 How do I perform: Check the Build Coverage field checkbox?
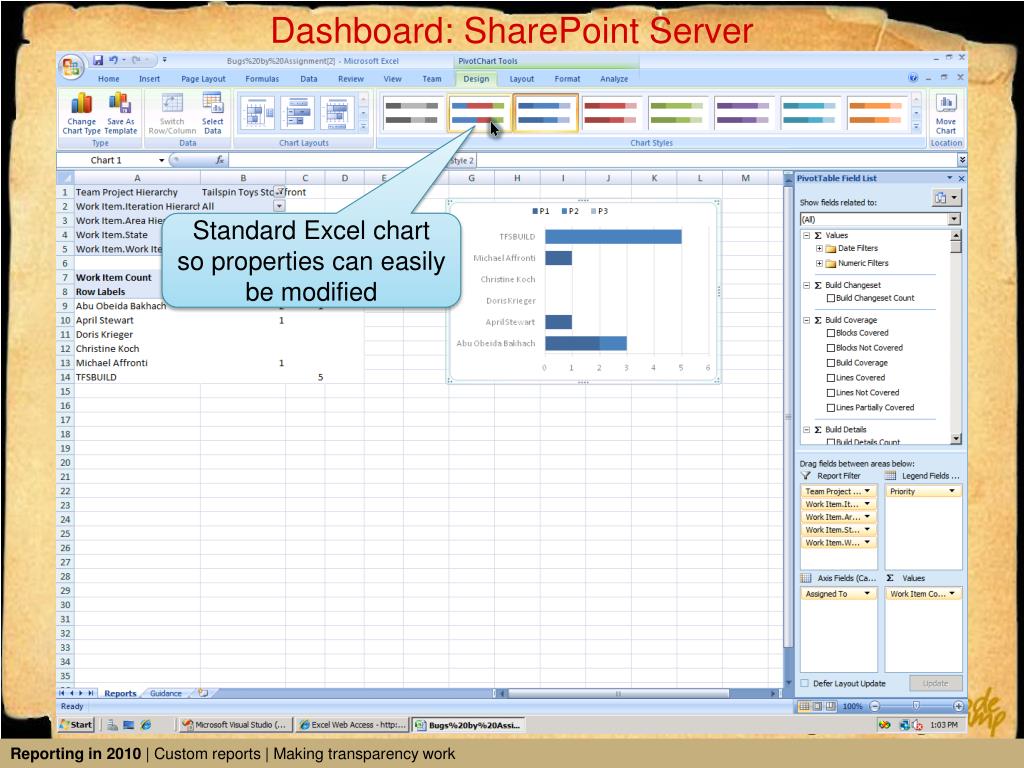coord(831,363)
